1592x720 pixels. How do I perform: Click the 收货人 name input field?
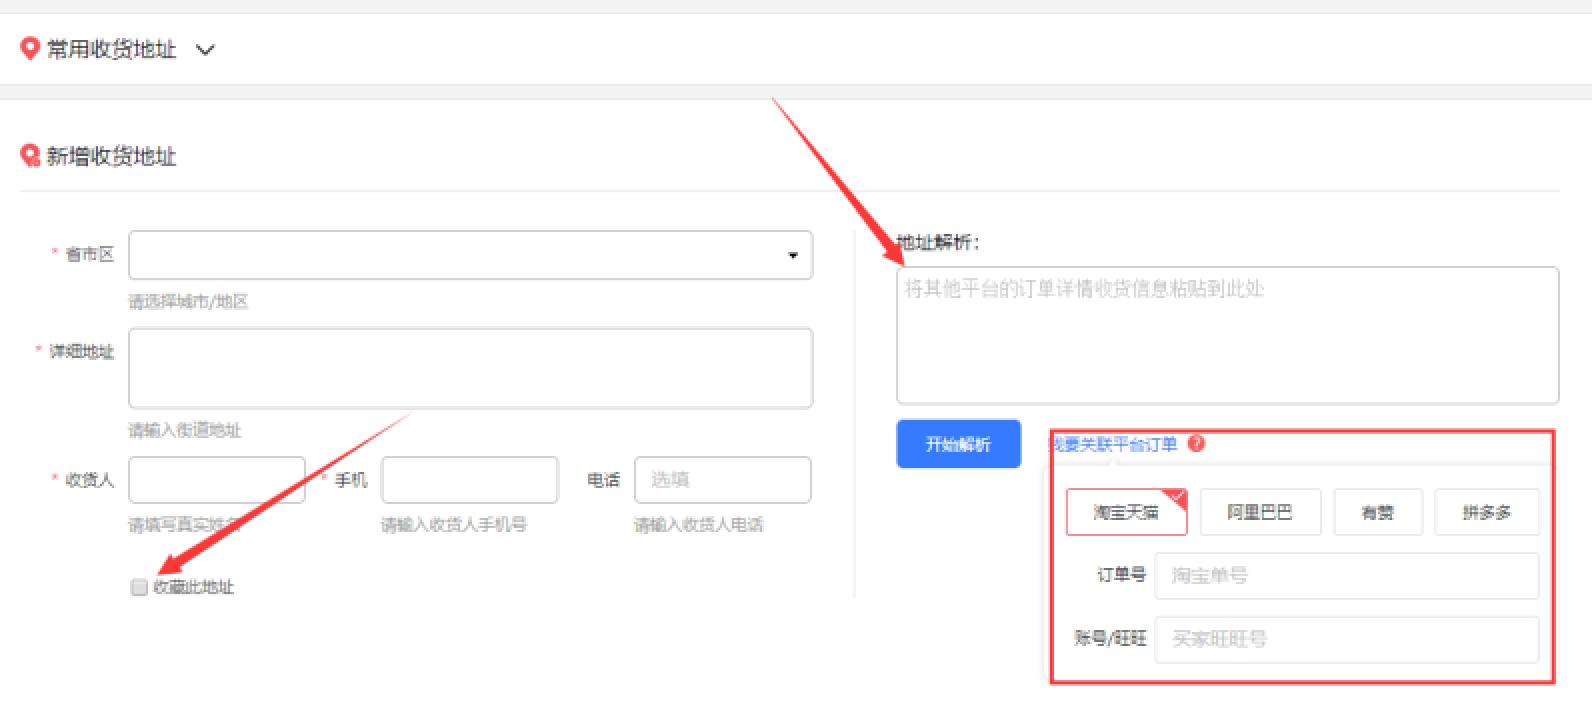click(x=216, y=480)
